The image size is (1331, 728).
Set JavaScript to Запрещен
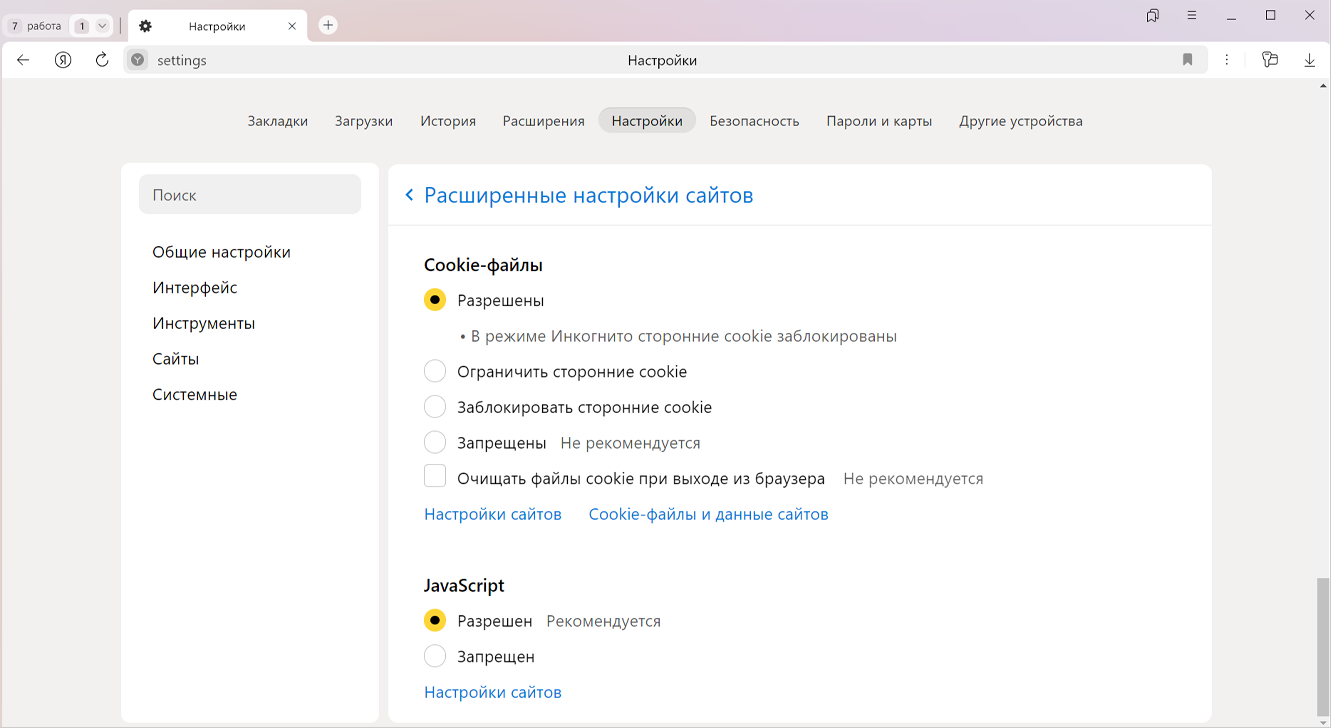[x=435, y=657]
